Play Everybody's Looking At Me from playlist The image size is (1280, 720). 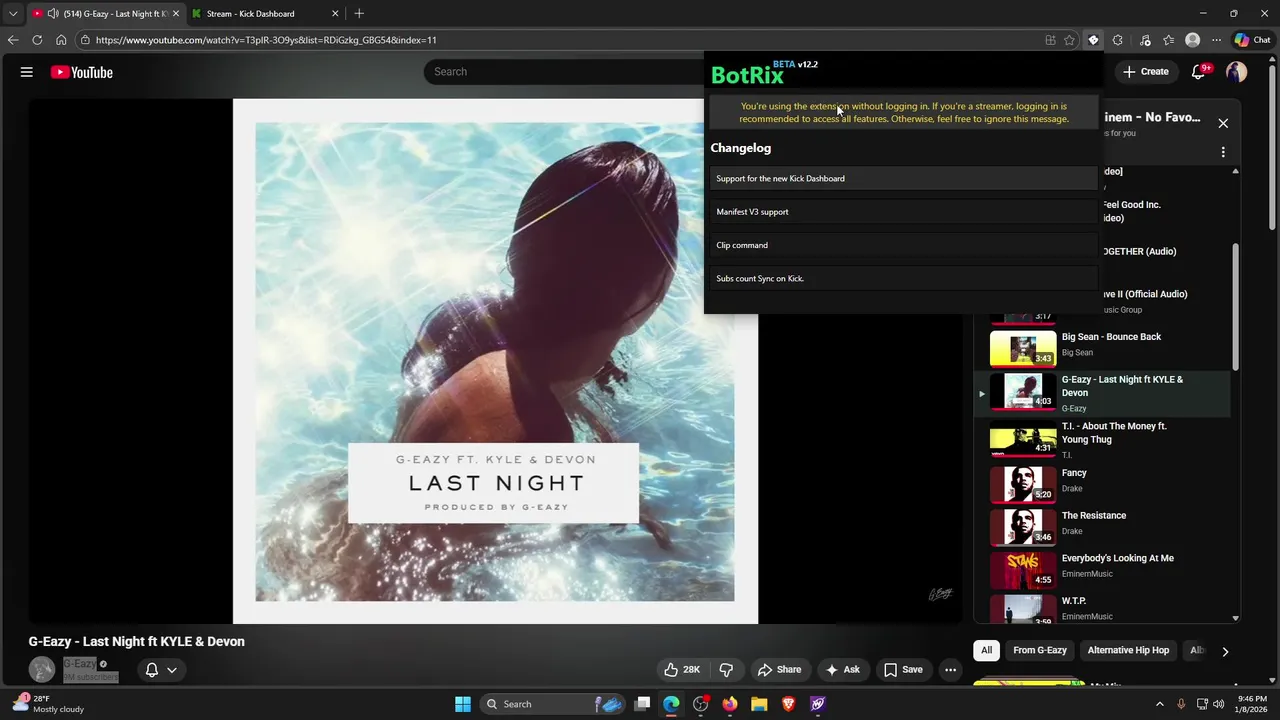coord(1100,569)
